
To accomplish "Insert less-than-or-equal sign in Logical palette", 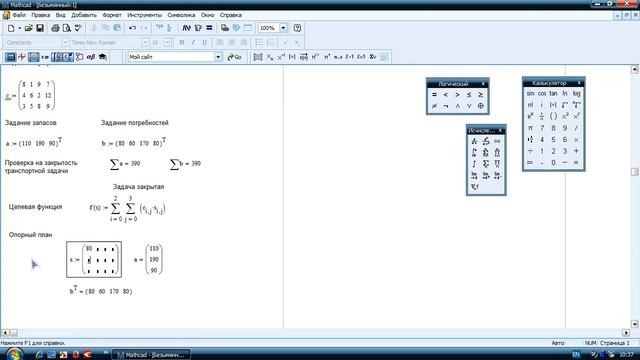I will pos(469,95).
